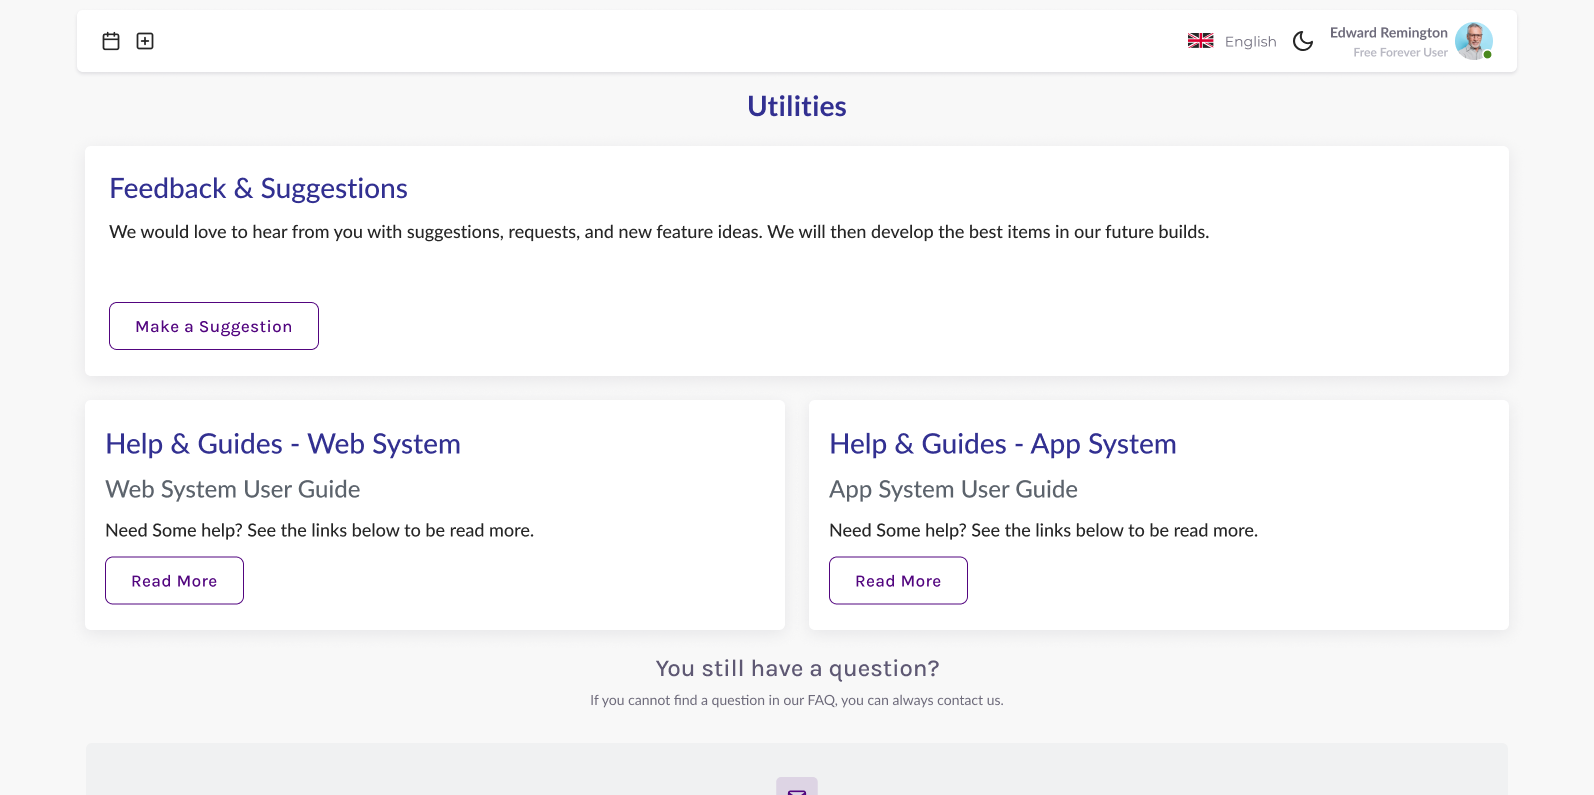Click the Free Forever User plan label
1594x795 pixels.
(1400, 53)
